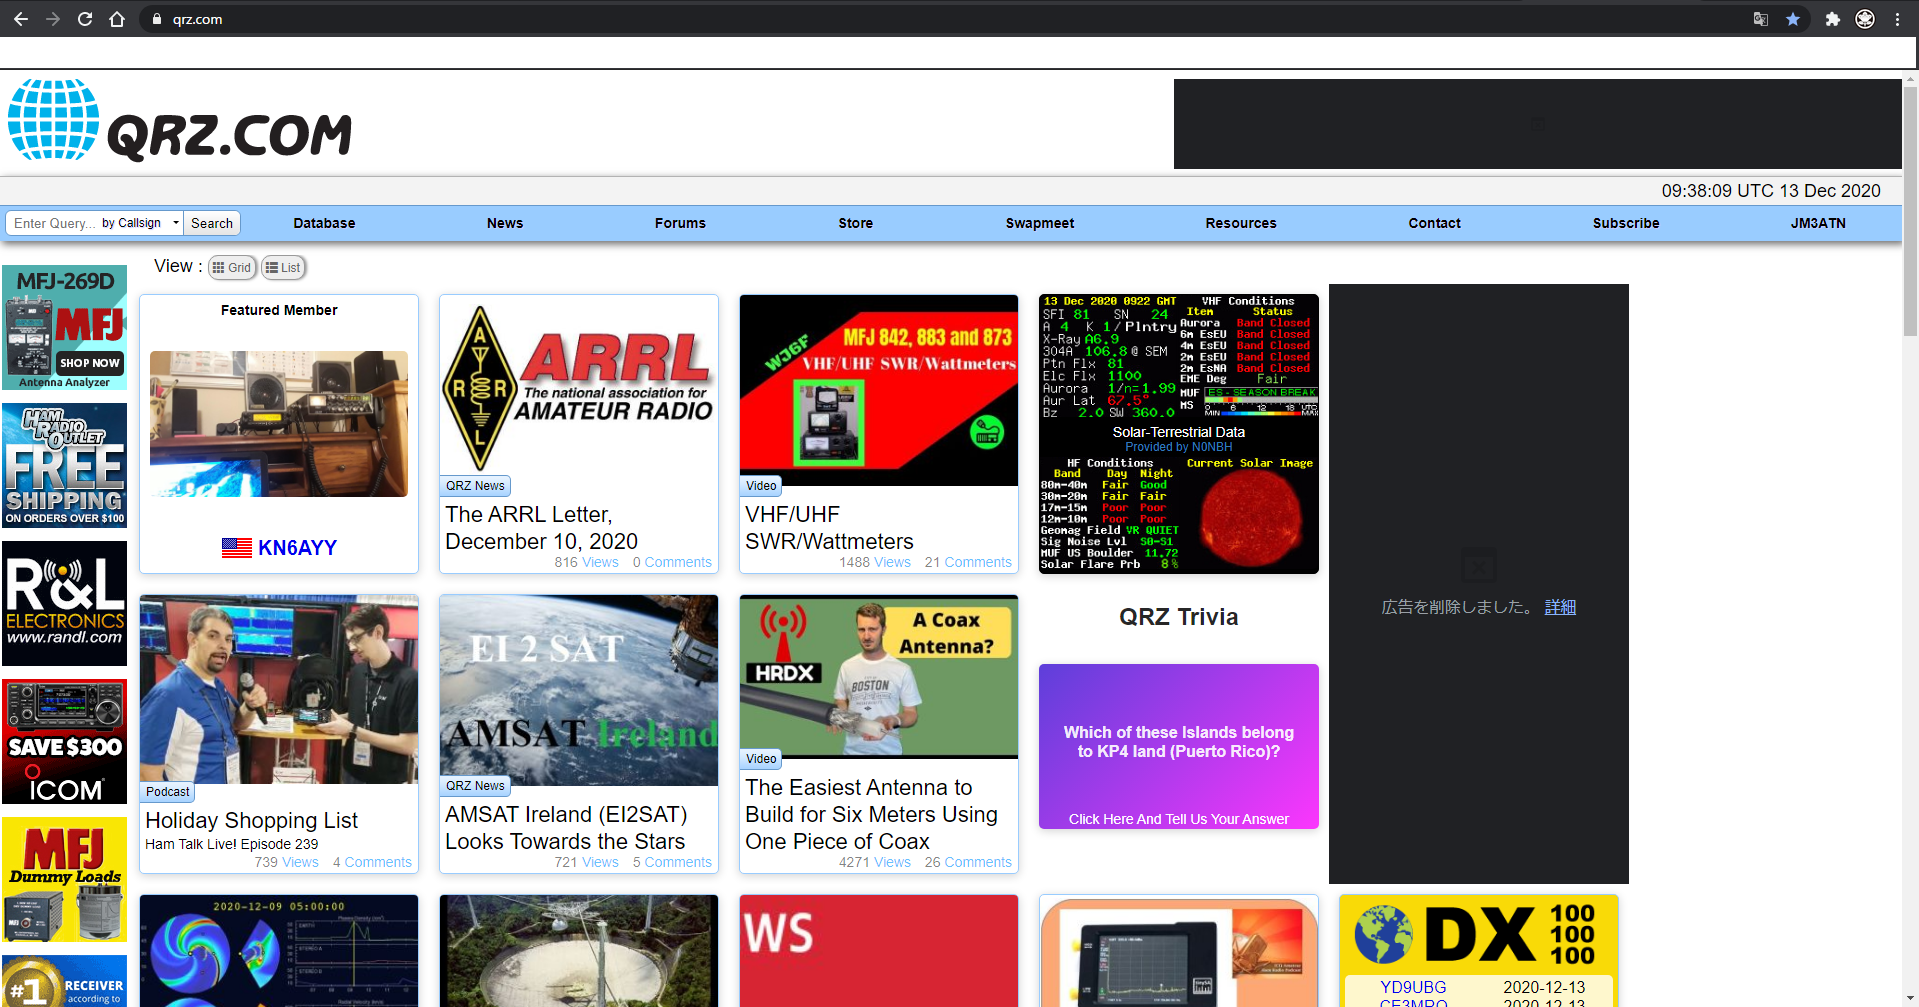Click the browser back arrow
Image resolution: width=1919 pixels, height=1007 pixels.
click(21, 19)
